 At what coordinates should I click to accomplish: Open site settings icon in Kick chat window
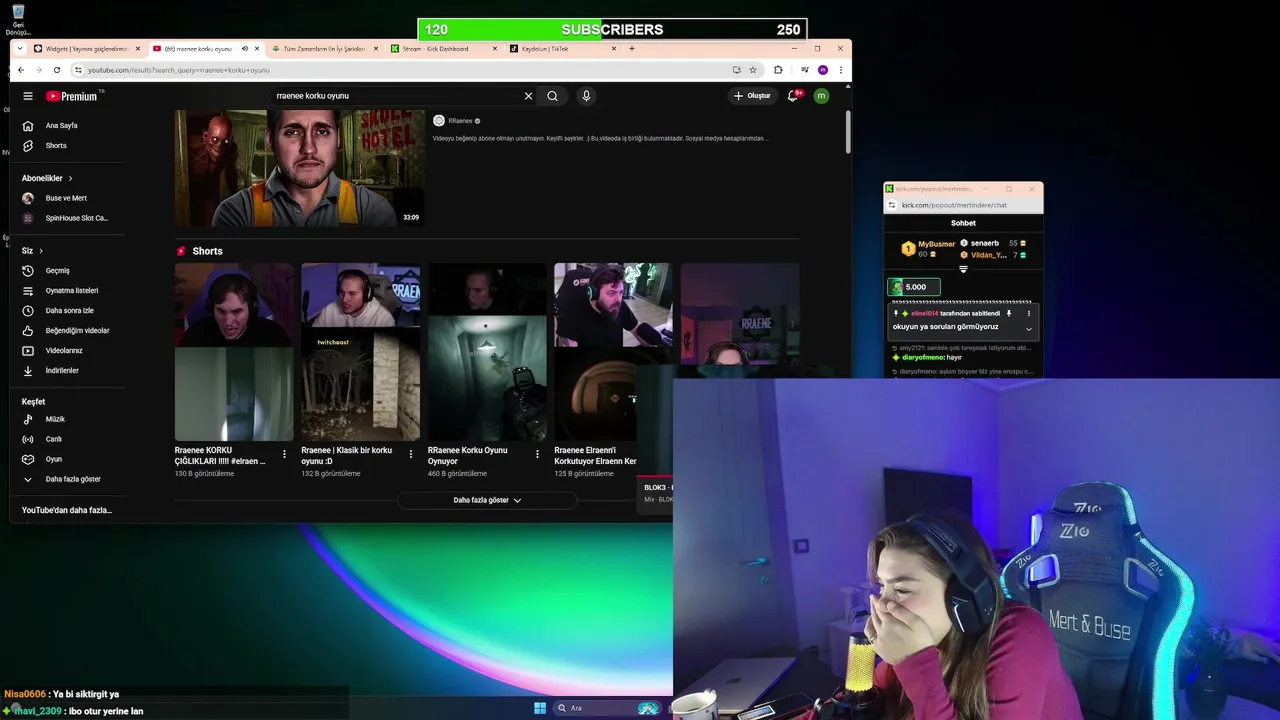point(892,205)
